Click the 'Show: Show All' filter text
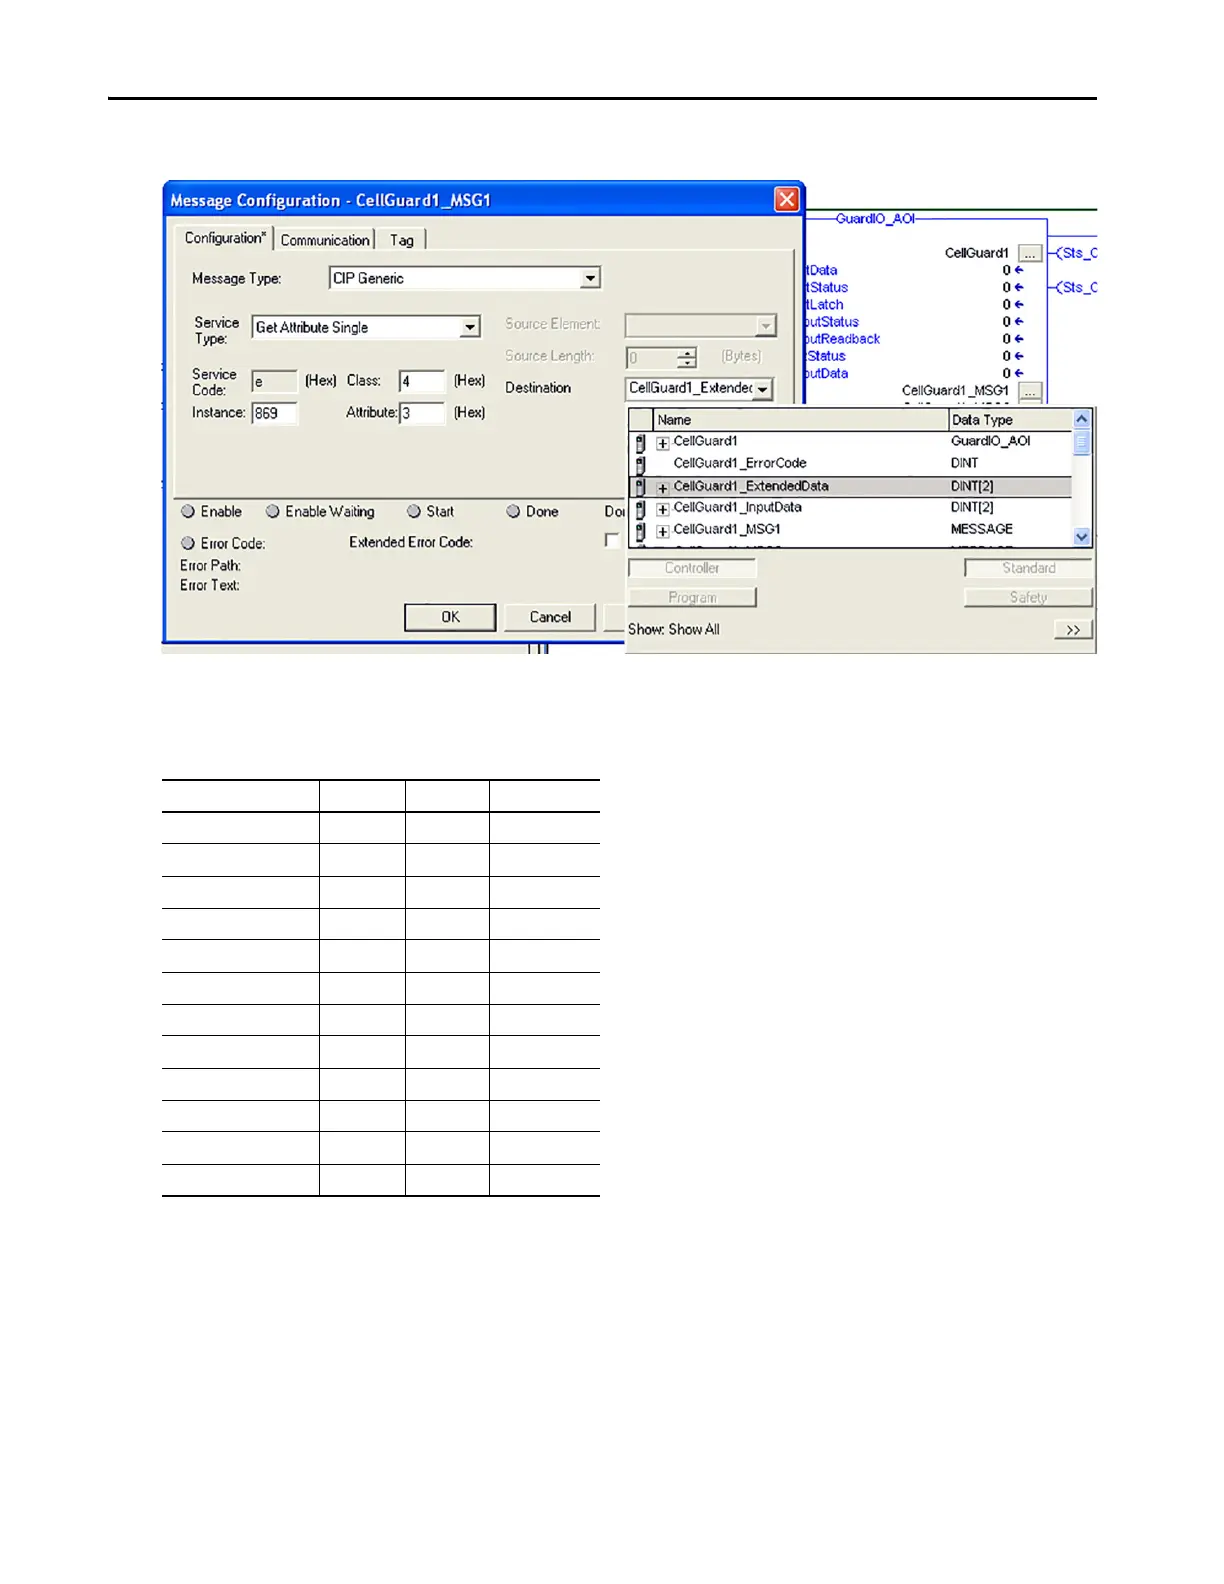This screenshot has width=1224, height=1584. tap(674, 630)
